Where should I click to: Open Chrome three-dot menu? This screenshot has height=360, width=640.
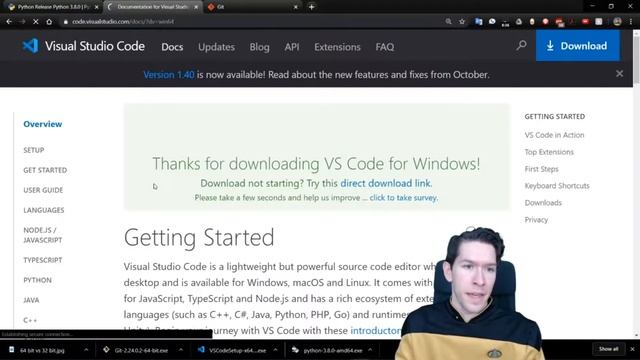[631, 22]
